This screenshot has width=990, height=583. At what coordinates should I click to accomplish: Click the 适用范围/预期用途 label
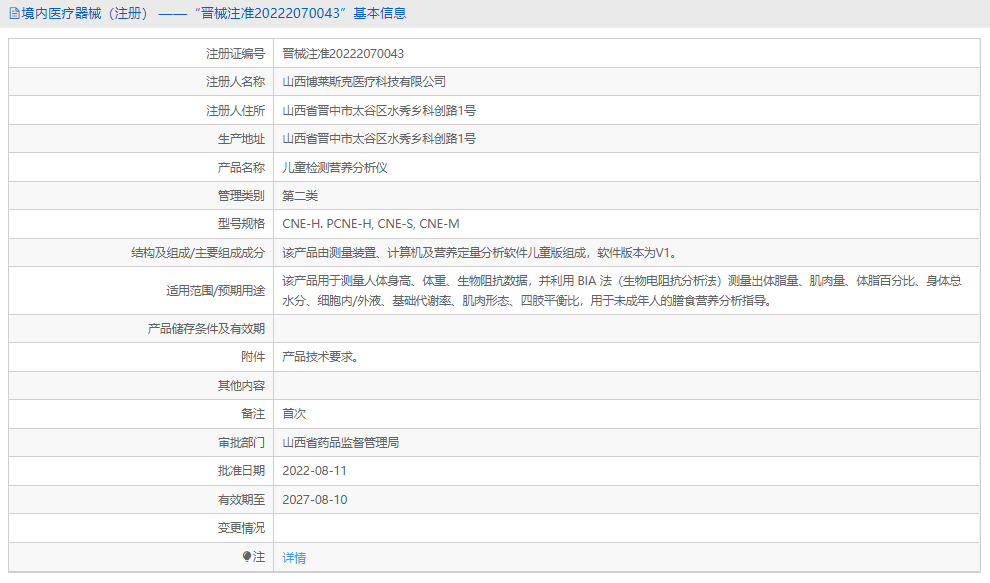pyautogui.click(x=215, y=291)
